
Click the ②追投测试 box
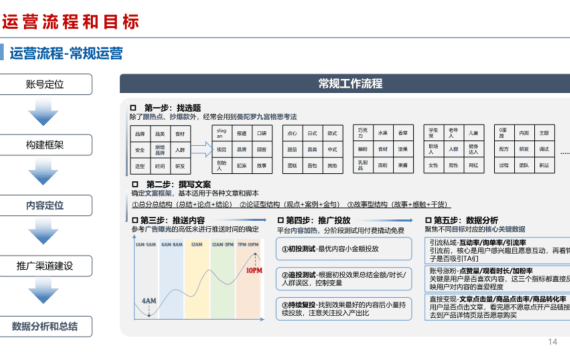[344, 279]
